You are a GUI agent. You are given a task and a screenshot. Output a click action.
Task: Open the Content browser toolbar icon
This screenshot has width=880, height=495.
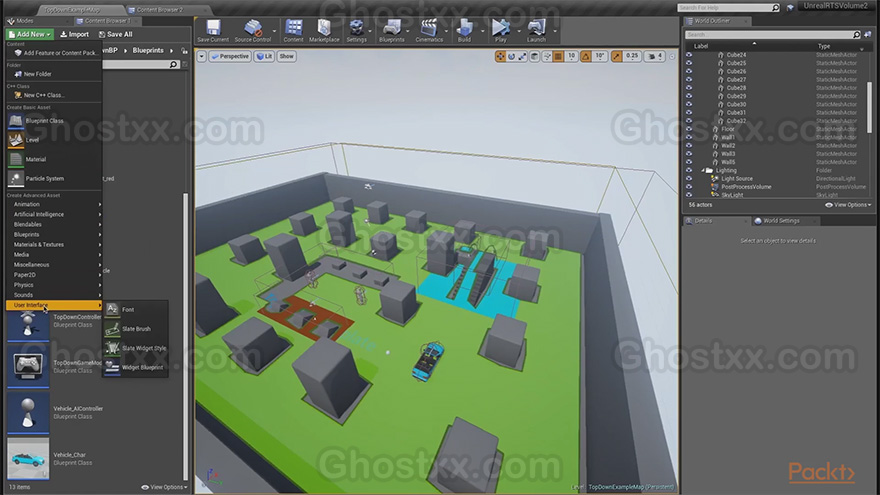293,28
